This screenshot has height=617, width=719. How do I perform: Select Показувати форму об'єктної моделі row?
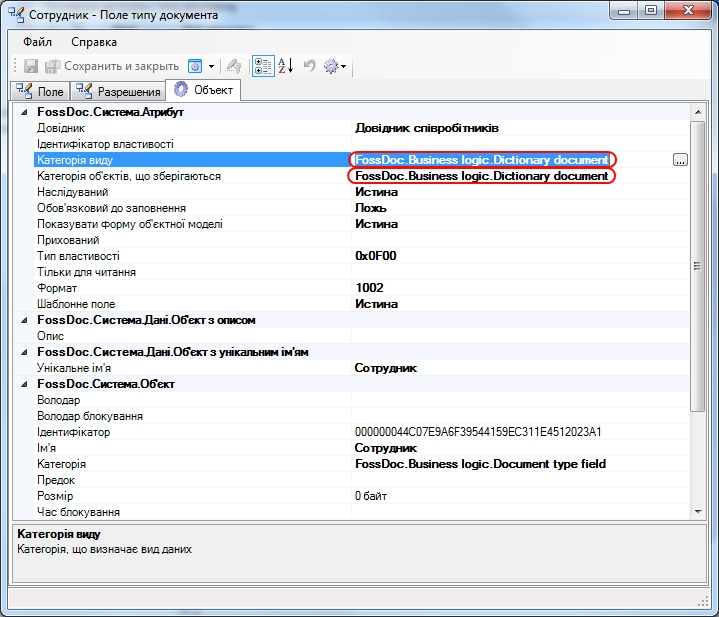(361, 224)
